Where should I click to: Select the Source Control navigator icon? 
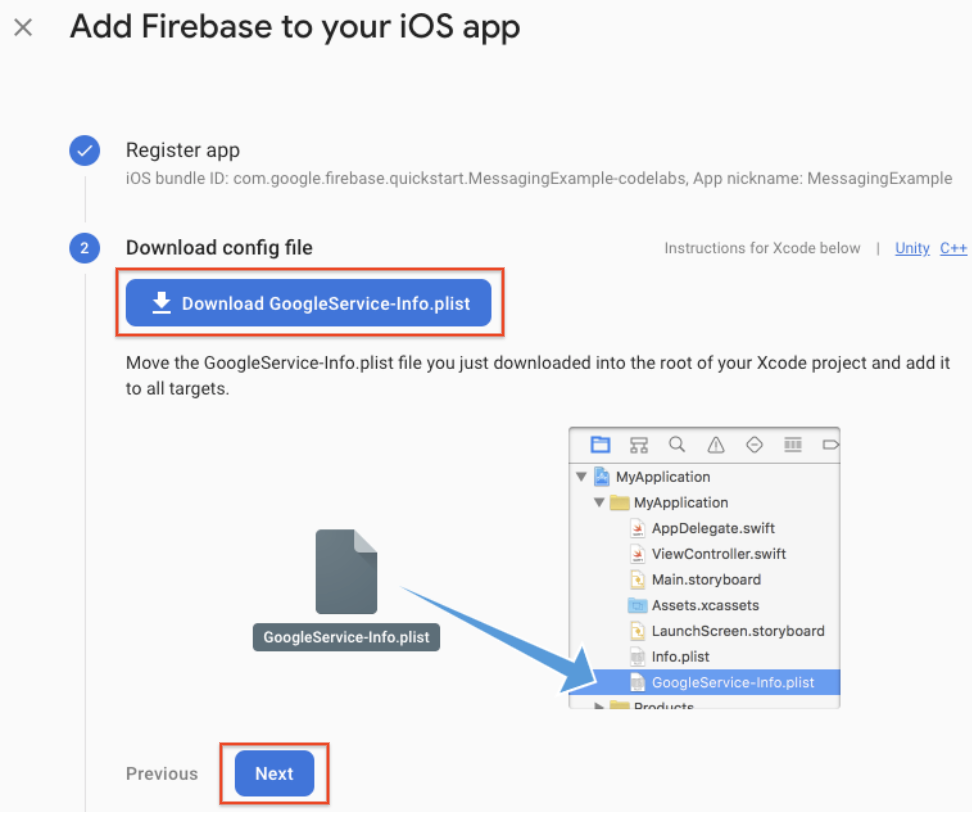pyautogui.click(x=639, y=445)
